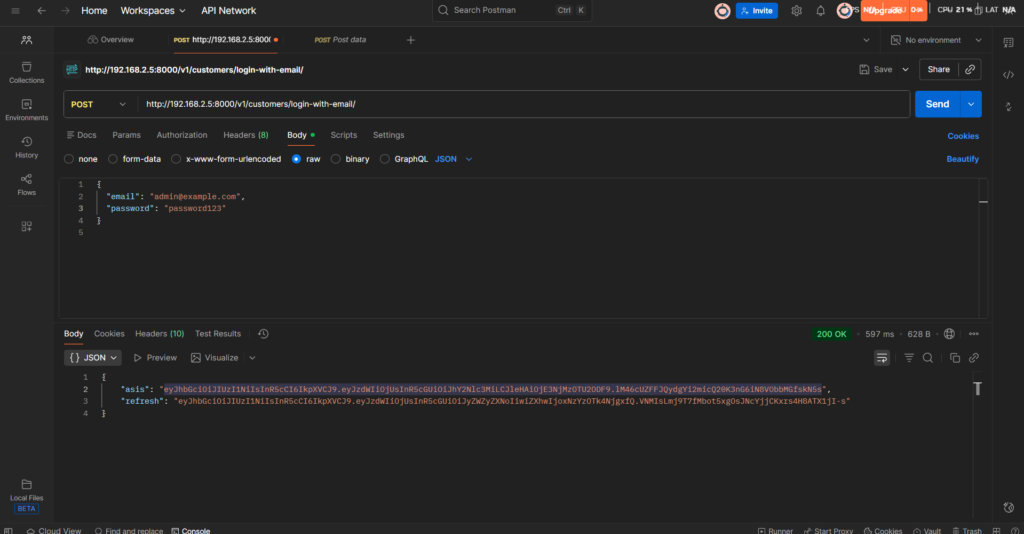
Task: Open the No environment selector dropdown
Action: click(931, 40)
